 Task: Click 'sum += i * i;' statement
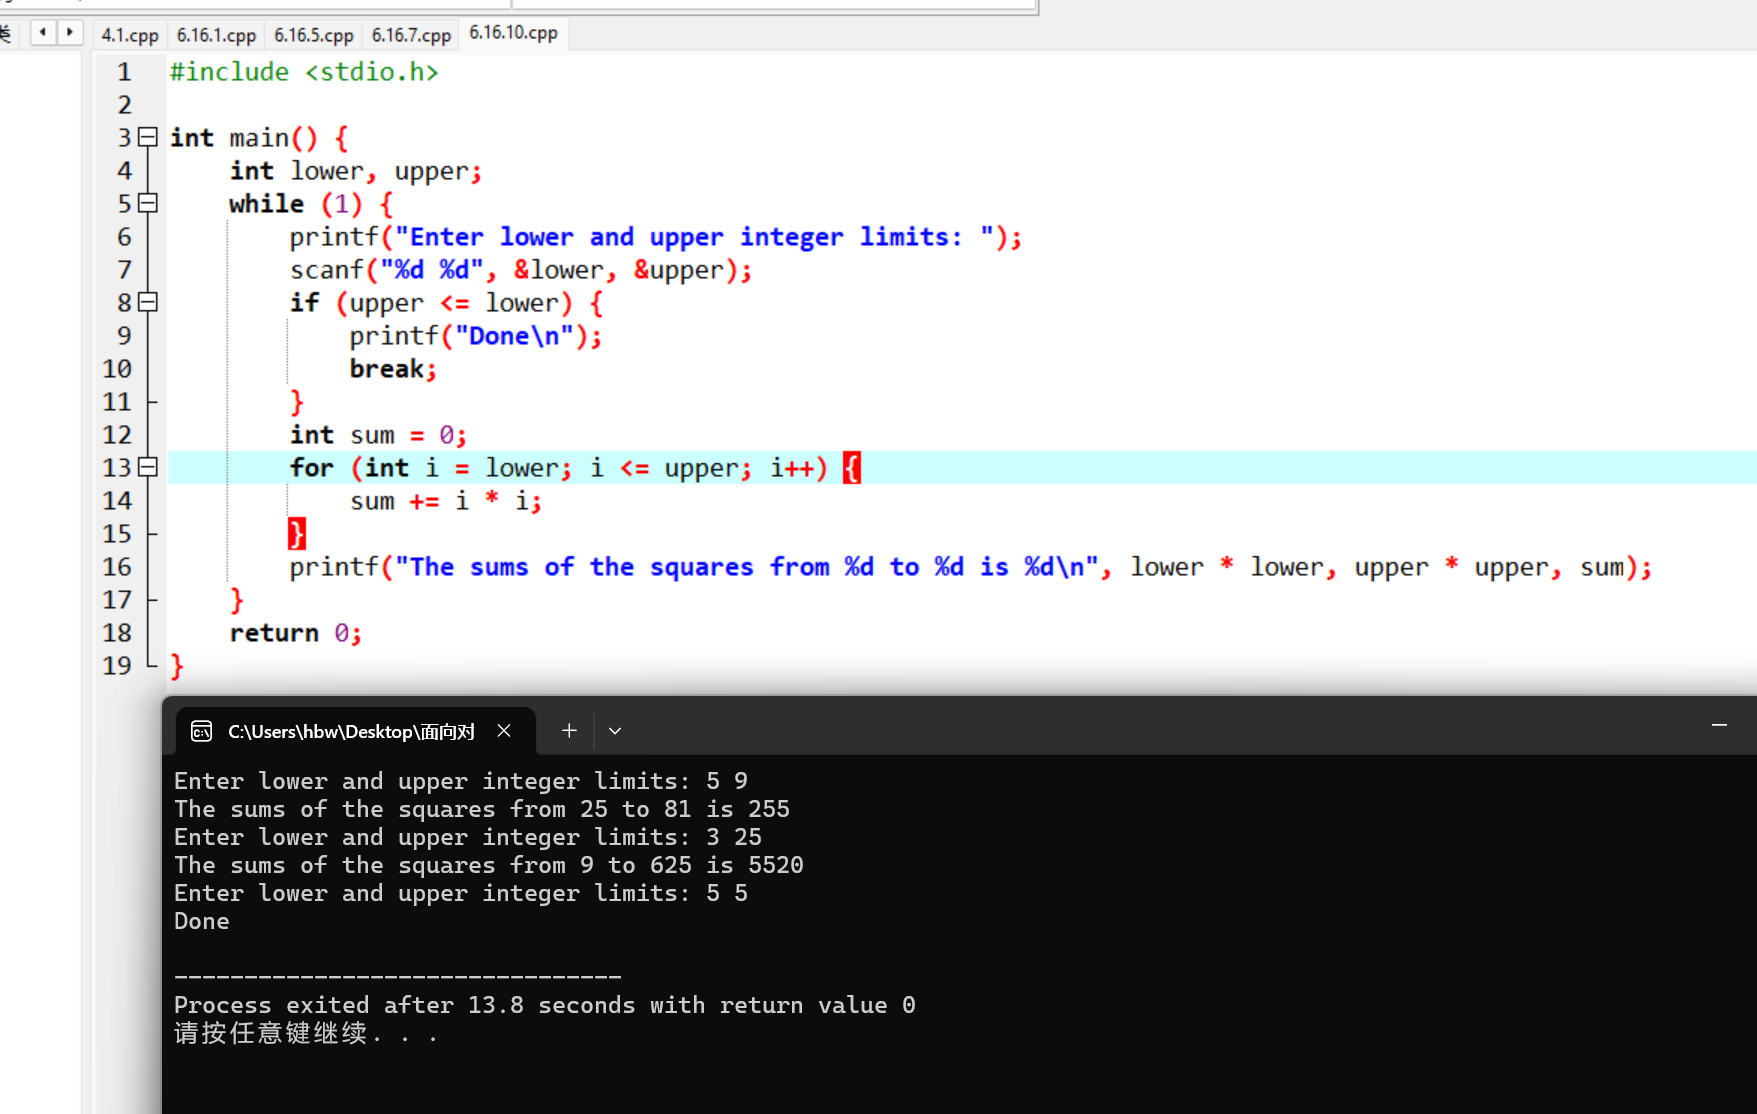(x=446, y=501)
